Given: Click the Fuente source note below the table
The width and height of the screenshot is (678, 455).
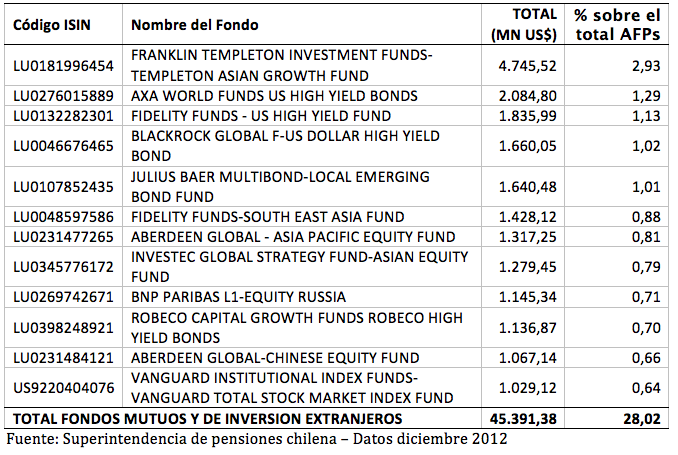Looking at the screenshot, I should click(x=258, y=439).
